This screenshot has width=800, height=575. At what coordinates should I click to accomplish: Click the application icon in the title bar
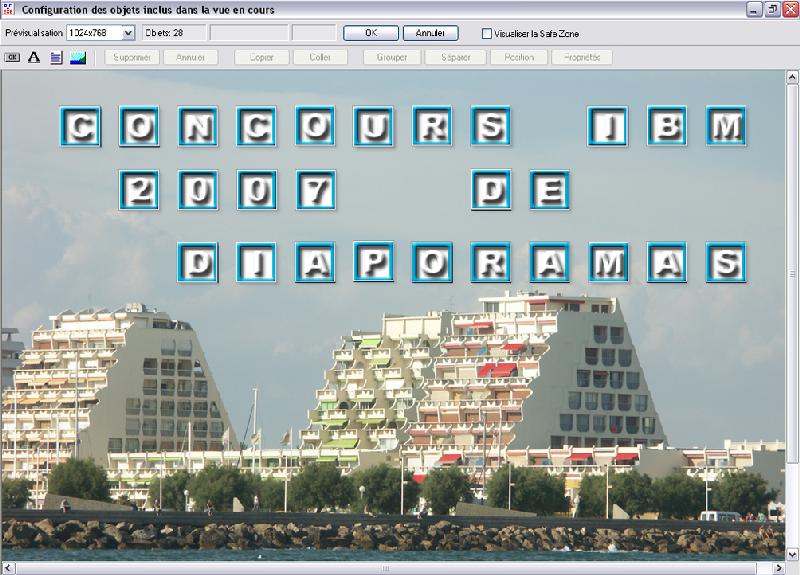pos(9,9)
